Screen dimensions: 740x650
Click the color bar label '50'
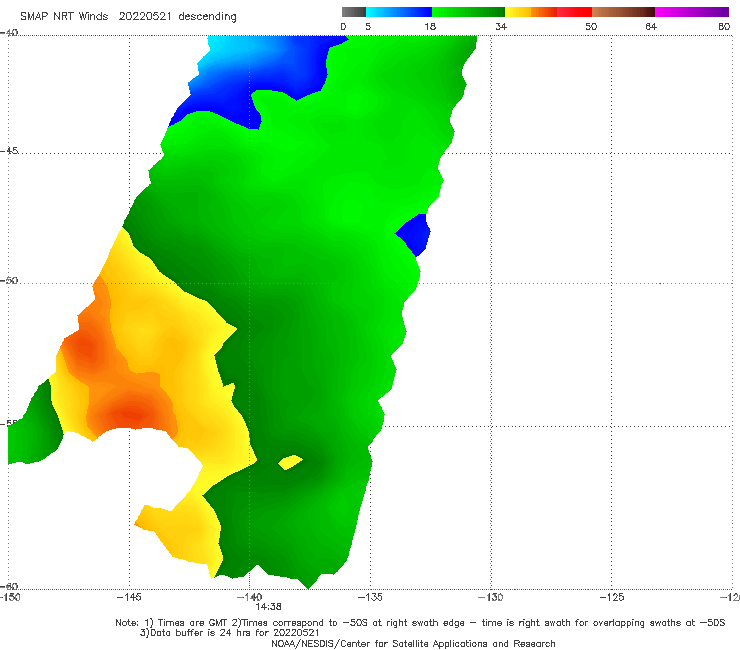click(591, 26)
